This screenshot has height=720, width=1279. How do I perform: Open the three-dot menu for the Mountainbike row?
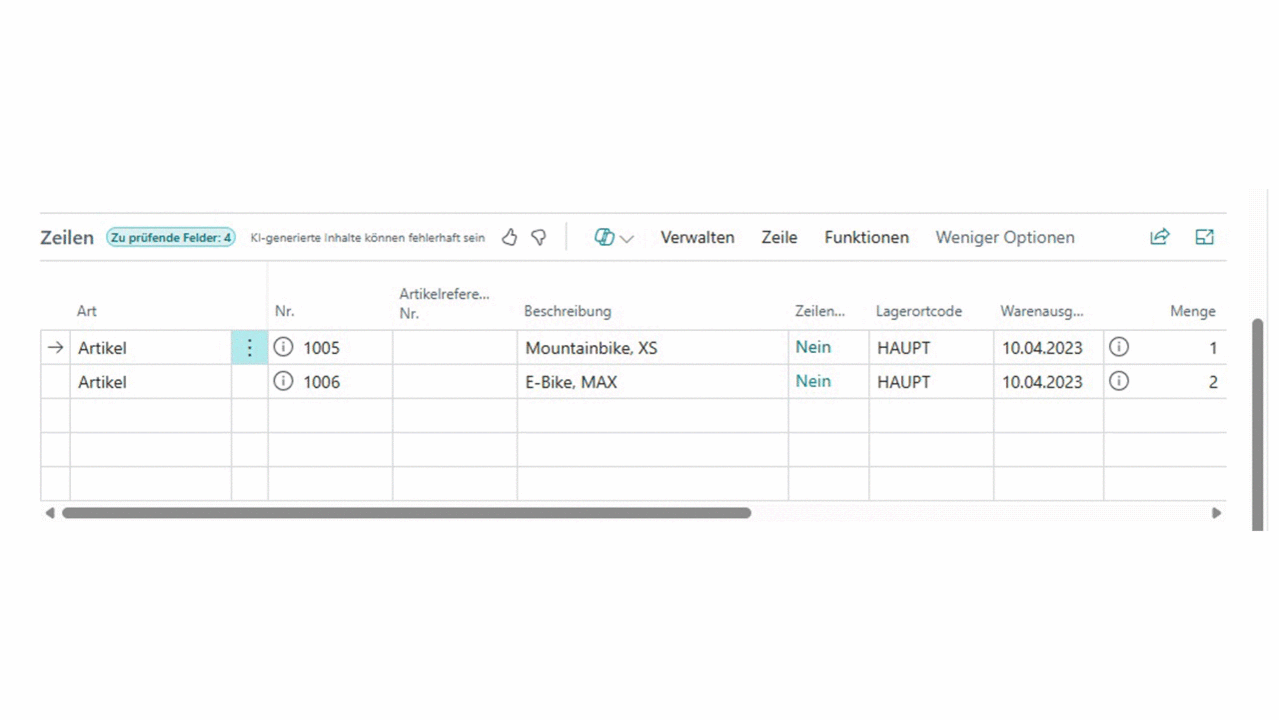[249, 348]
